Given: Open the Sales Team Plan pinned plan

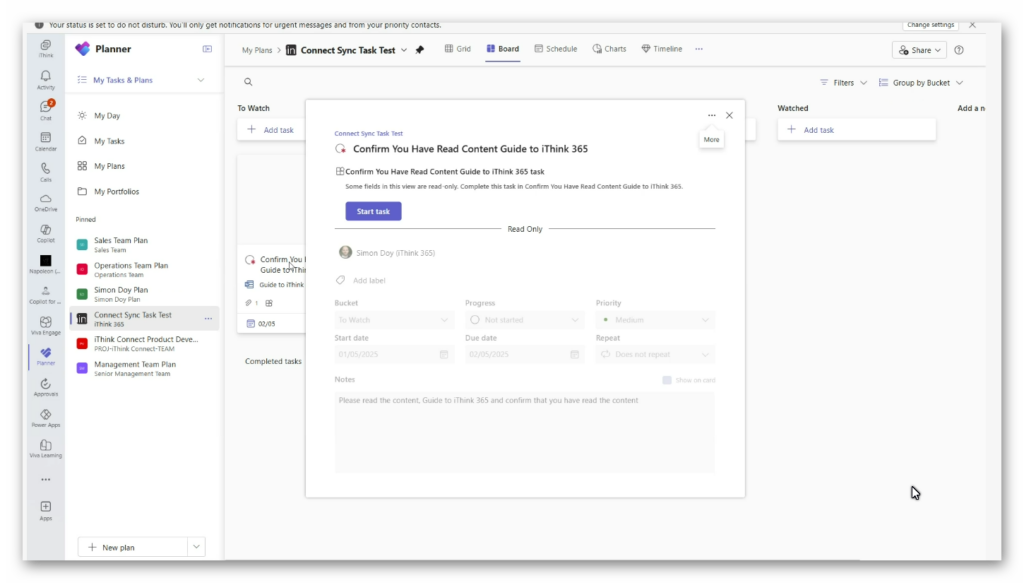Looking at the screenshot, I should point(144,244).
